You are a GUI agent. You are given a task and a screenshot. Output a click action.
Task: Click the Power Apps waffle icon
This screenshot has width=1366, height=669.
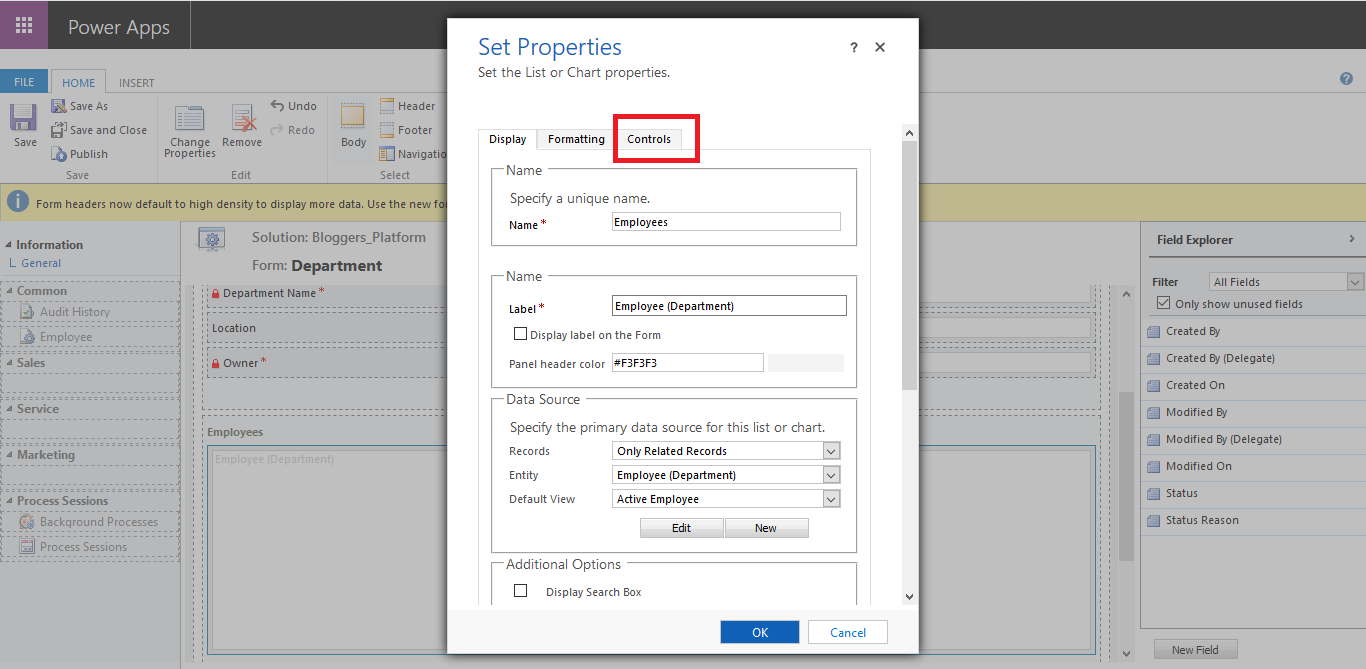tap(21, 24)
